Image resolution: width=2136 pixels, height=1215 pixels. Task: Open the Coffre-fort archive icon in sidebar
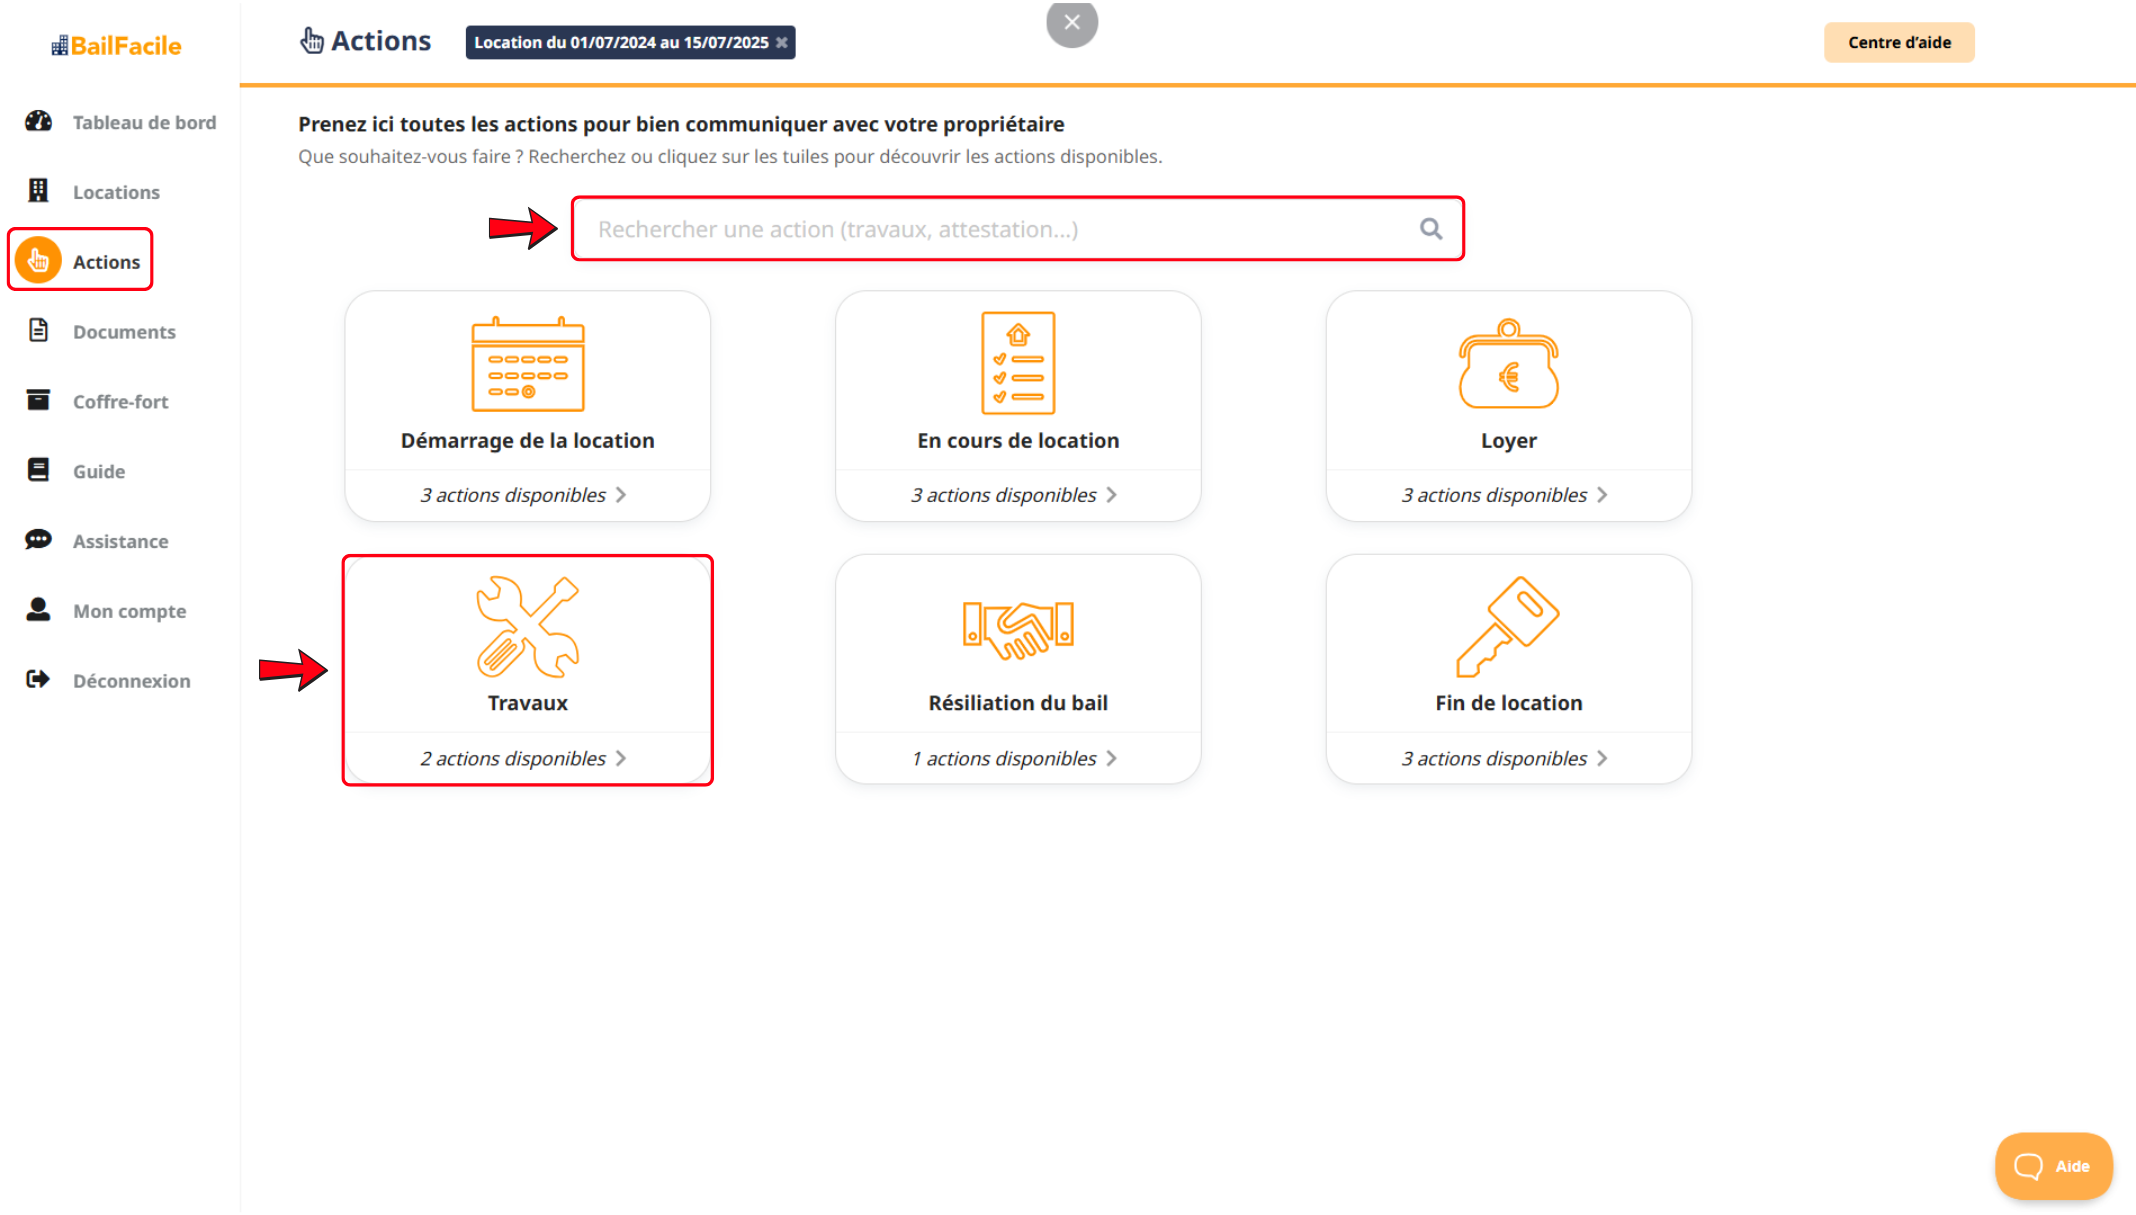coord(38,401)
